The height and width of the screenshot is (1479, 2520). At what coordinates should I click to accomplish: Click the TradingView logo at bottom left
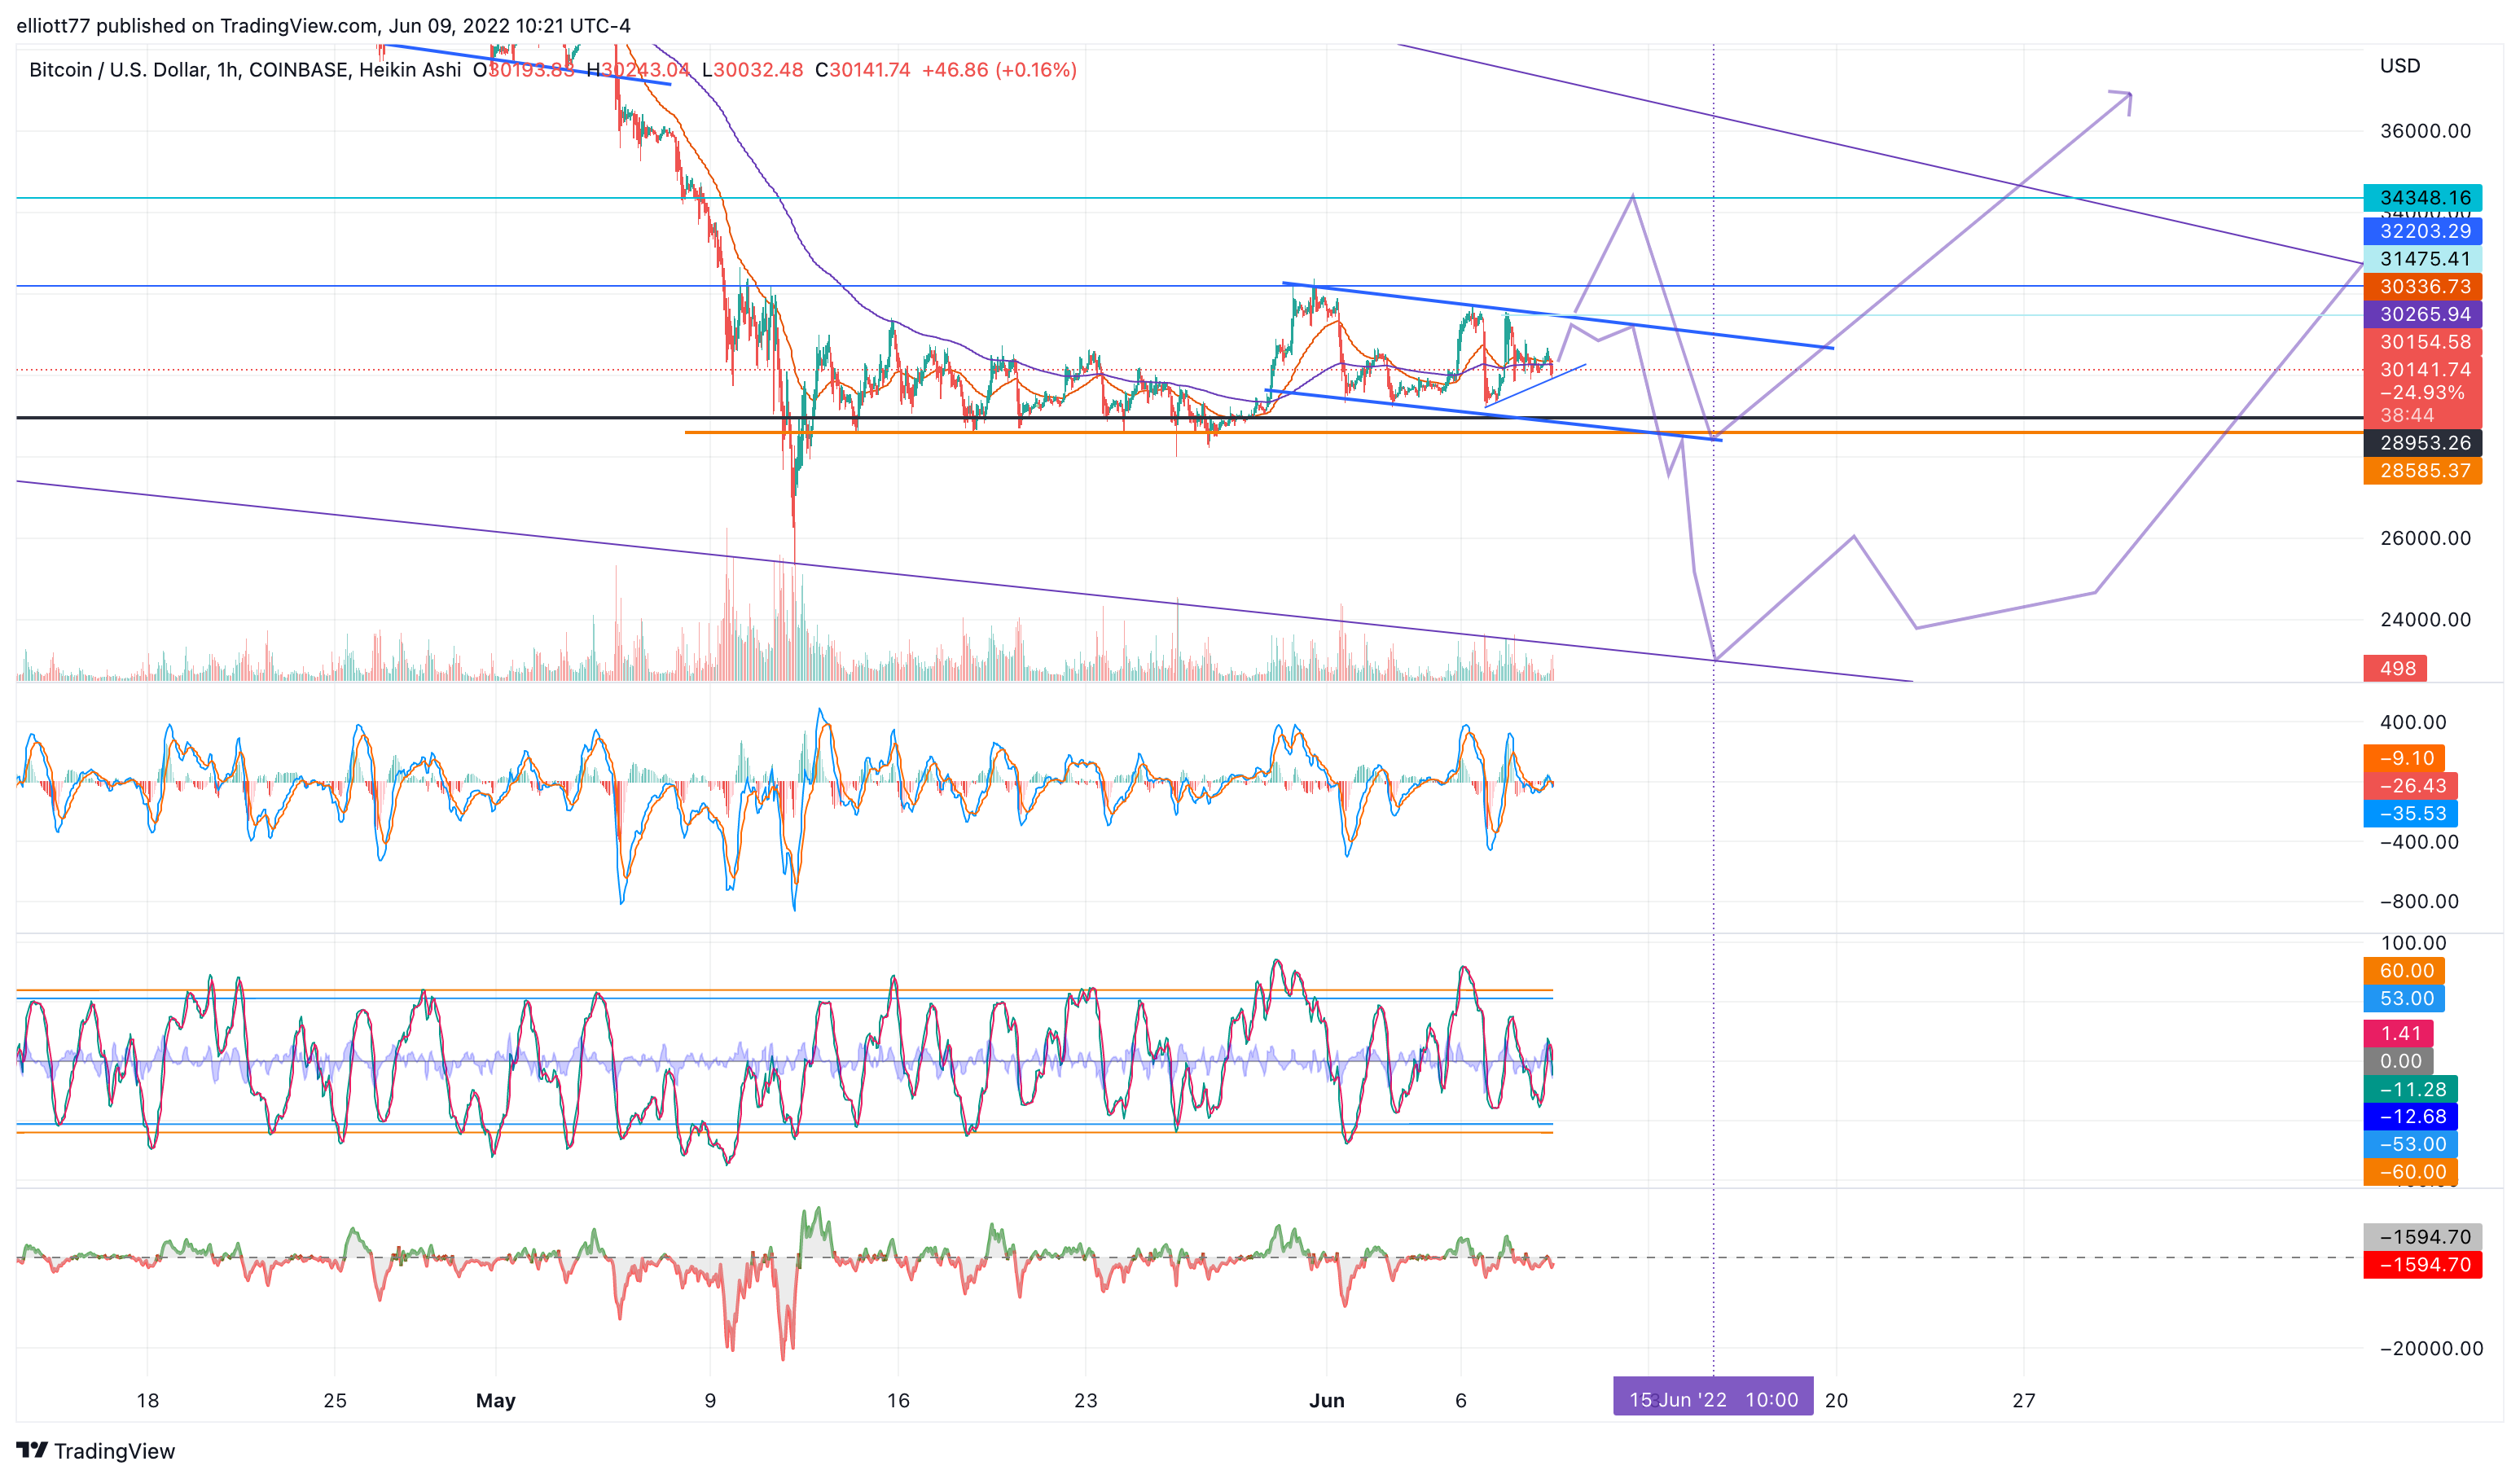pos(95,1450)
